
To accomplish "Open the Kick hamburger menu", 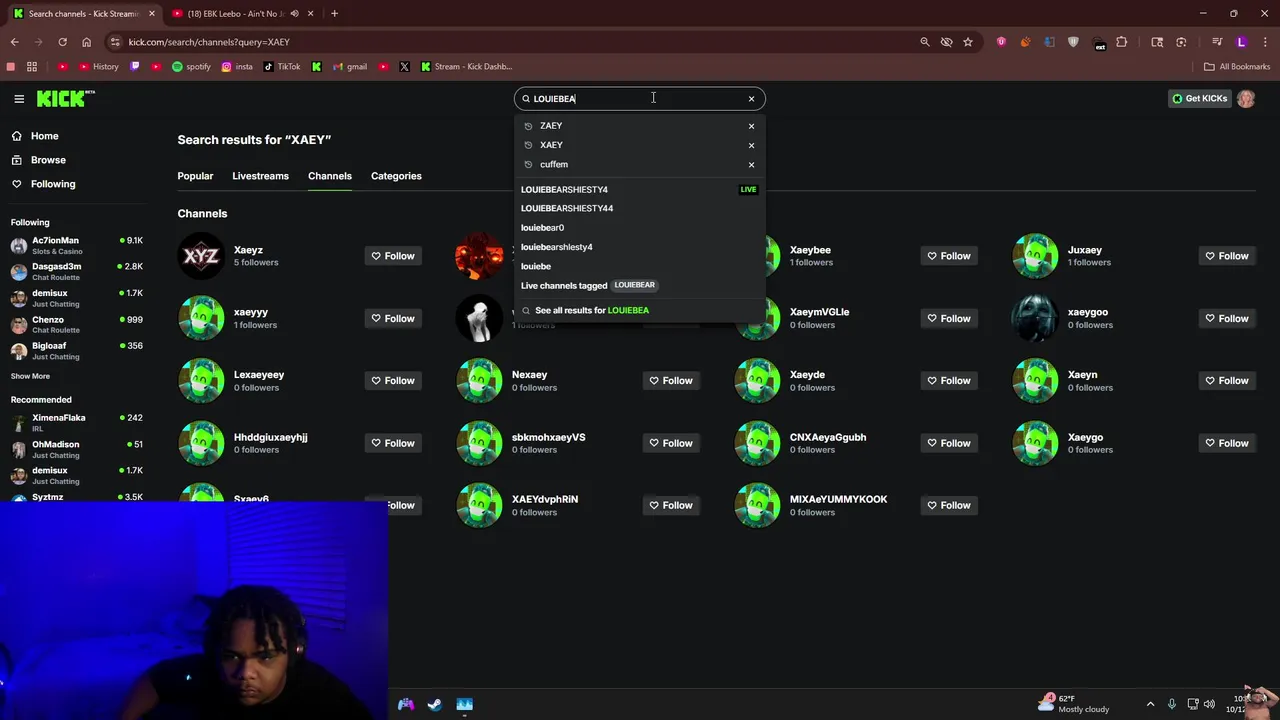I will point(19,98).
